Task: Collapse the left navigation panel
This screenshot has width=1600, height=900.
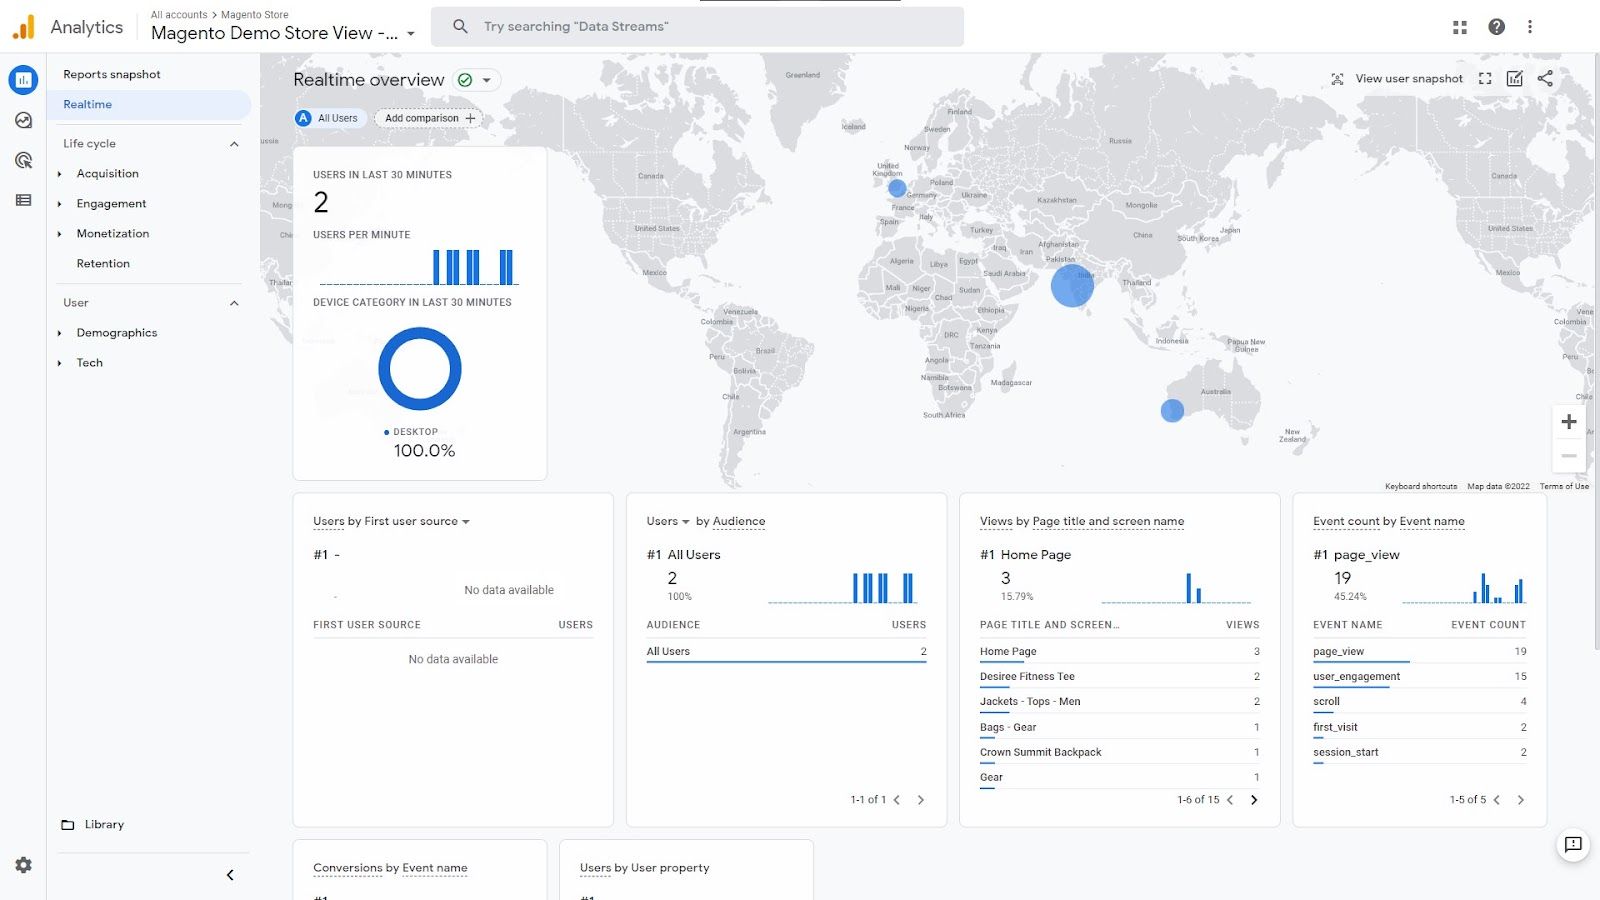Action: pos(230,874)
